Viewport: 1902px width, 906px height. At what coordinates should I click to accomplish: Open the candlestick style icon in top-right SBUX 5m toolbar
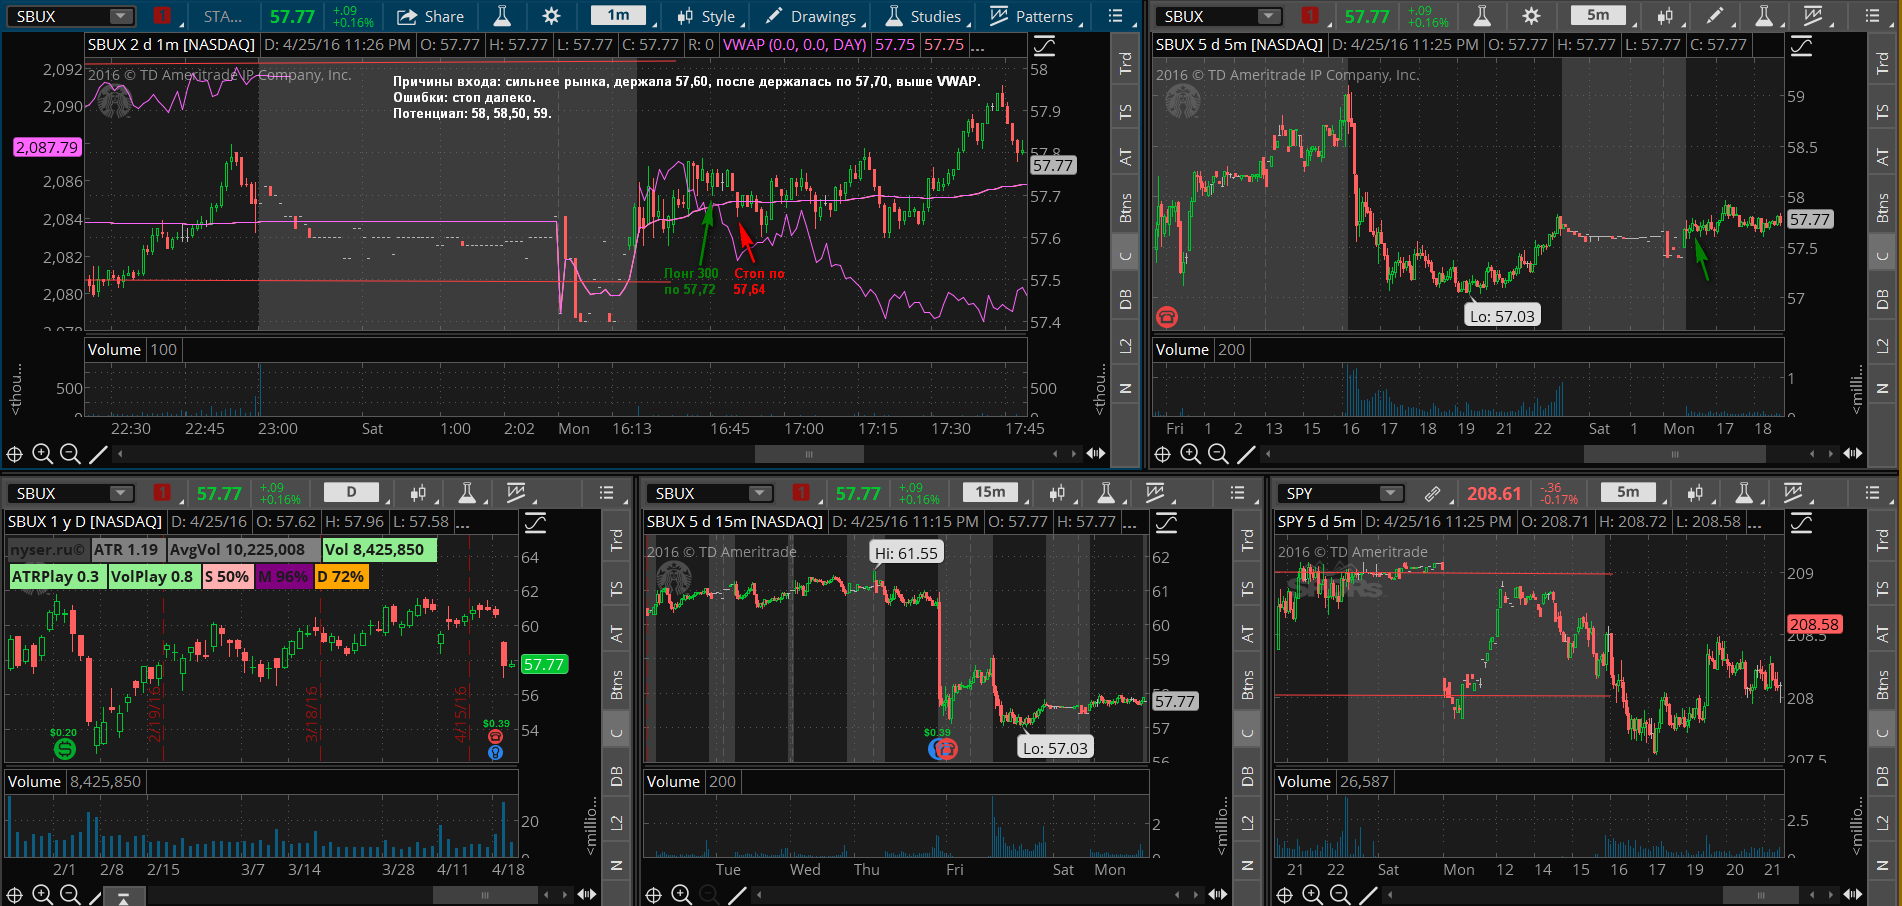(1665, 16)
